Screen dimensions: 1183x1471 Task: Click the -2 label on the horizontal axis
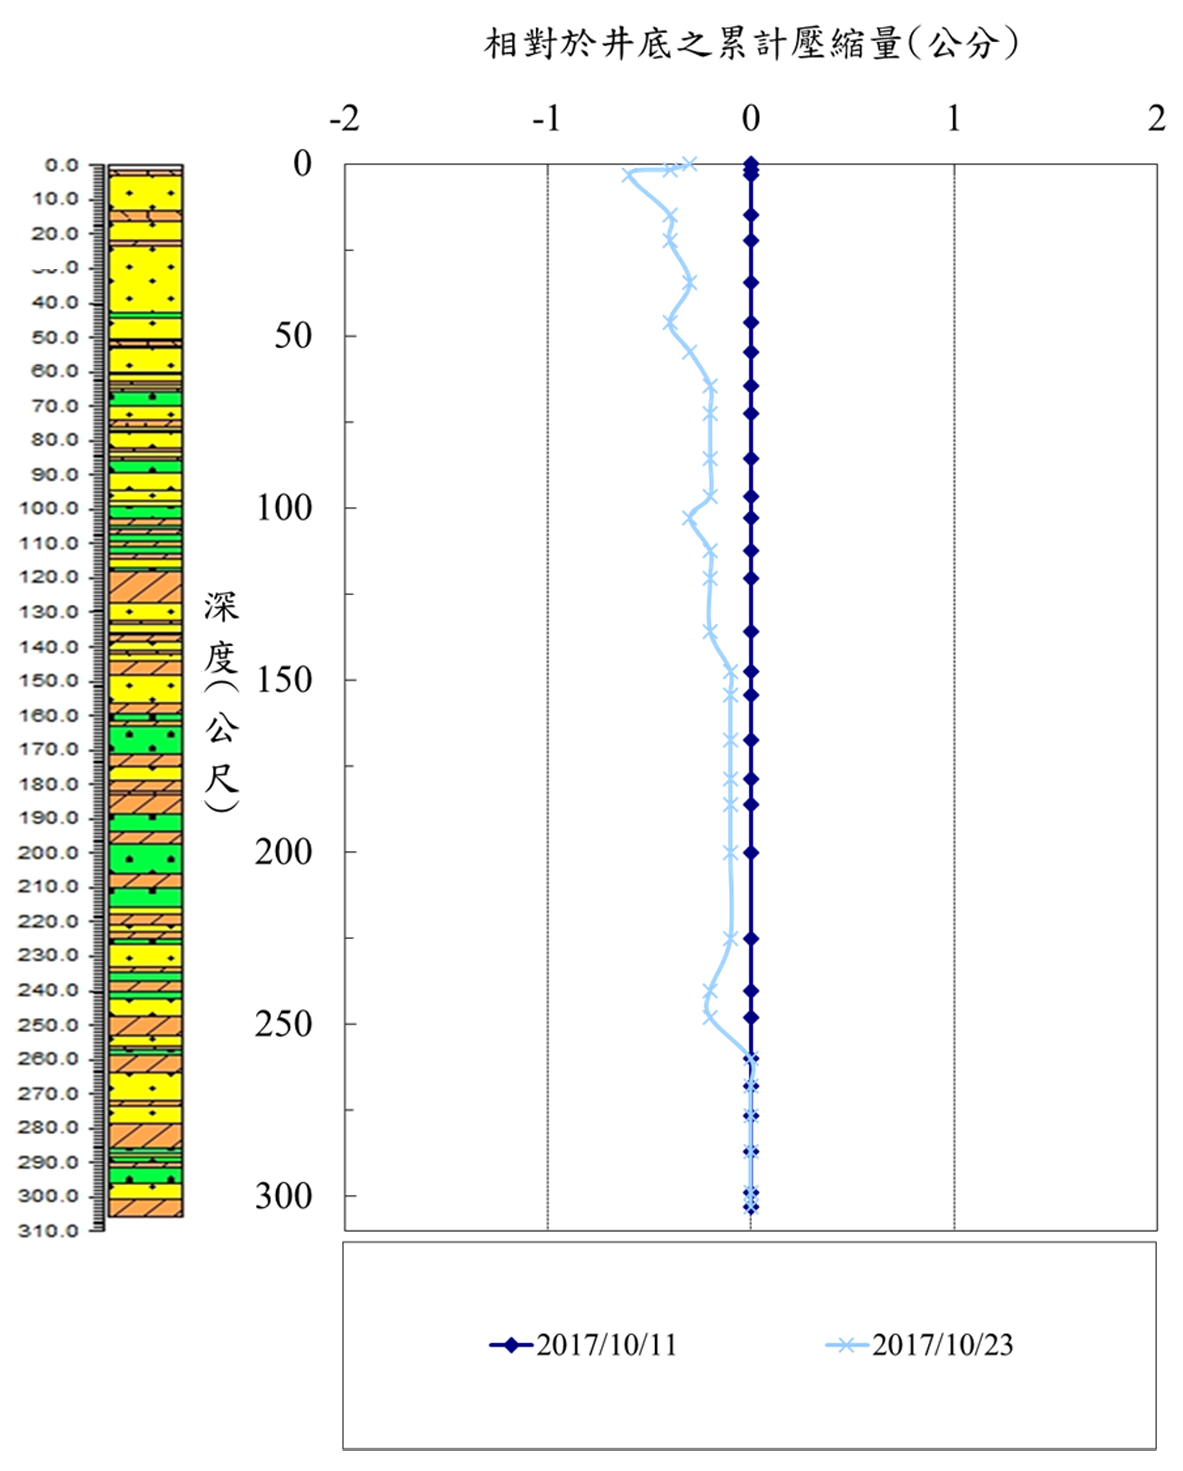pos(344,119)
